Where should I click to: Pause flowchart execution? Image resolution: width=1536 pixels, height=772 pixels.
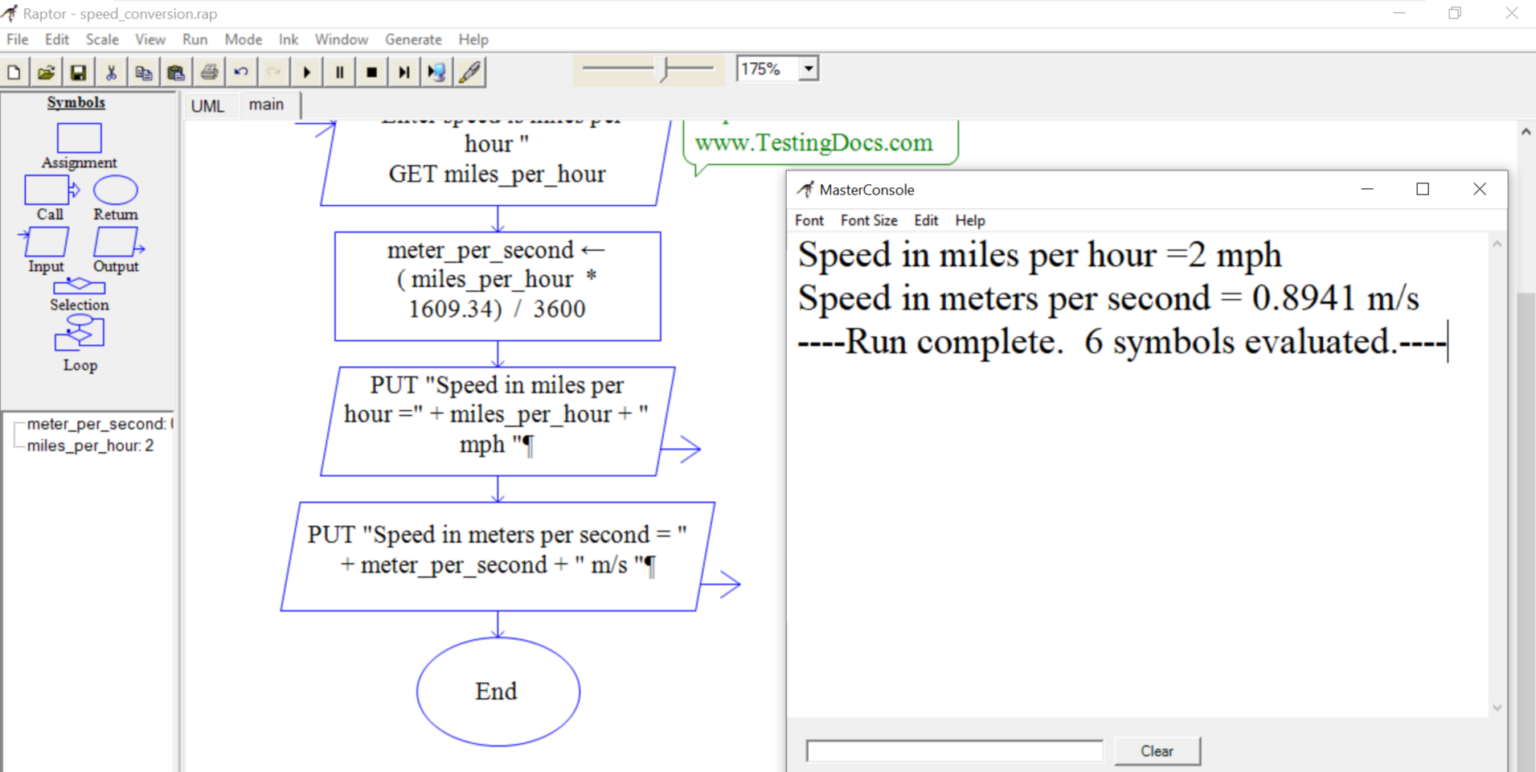338,71
